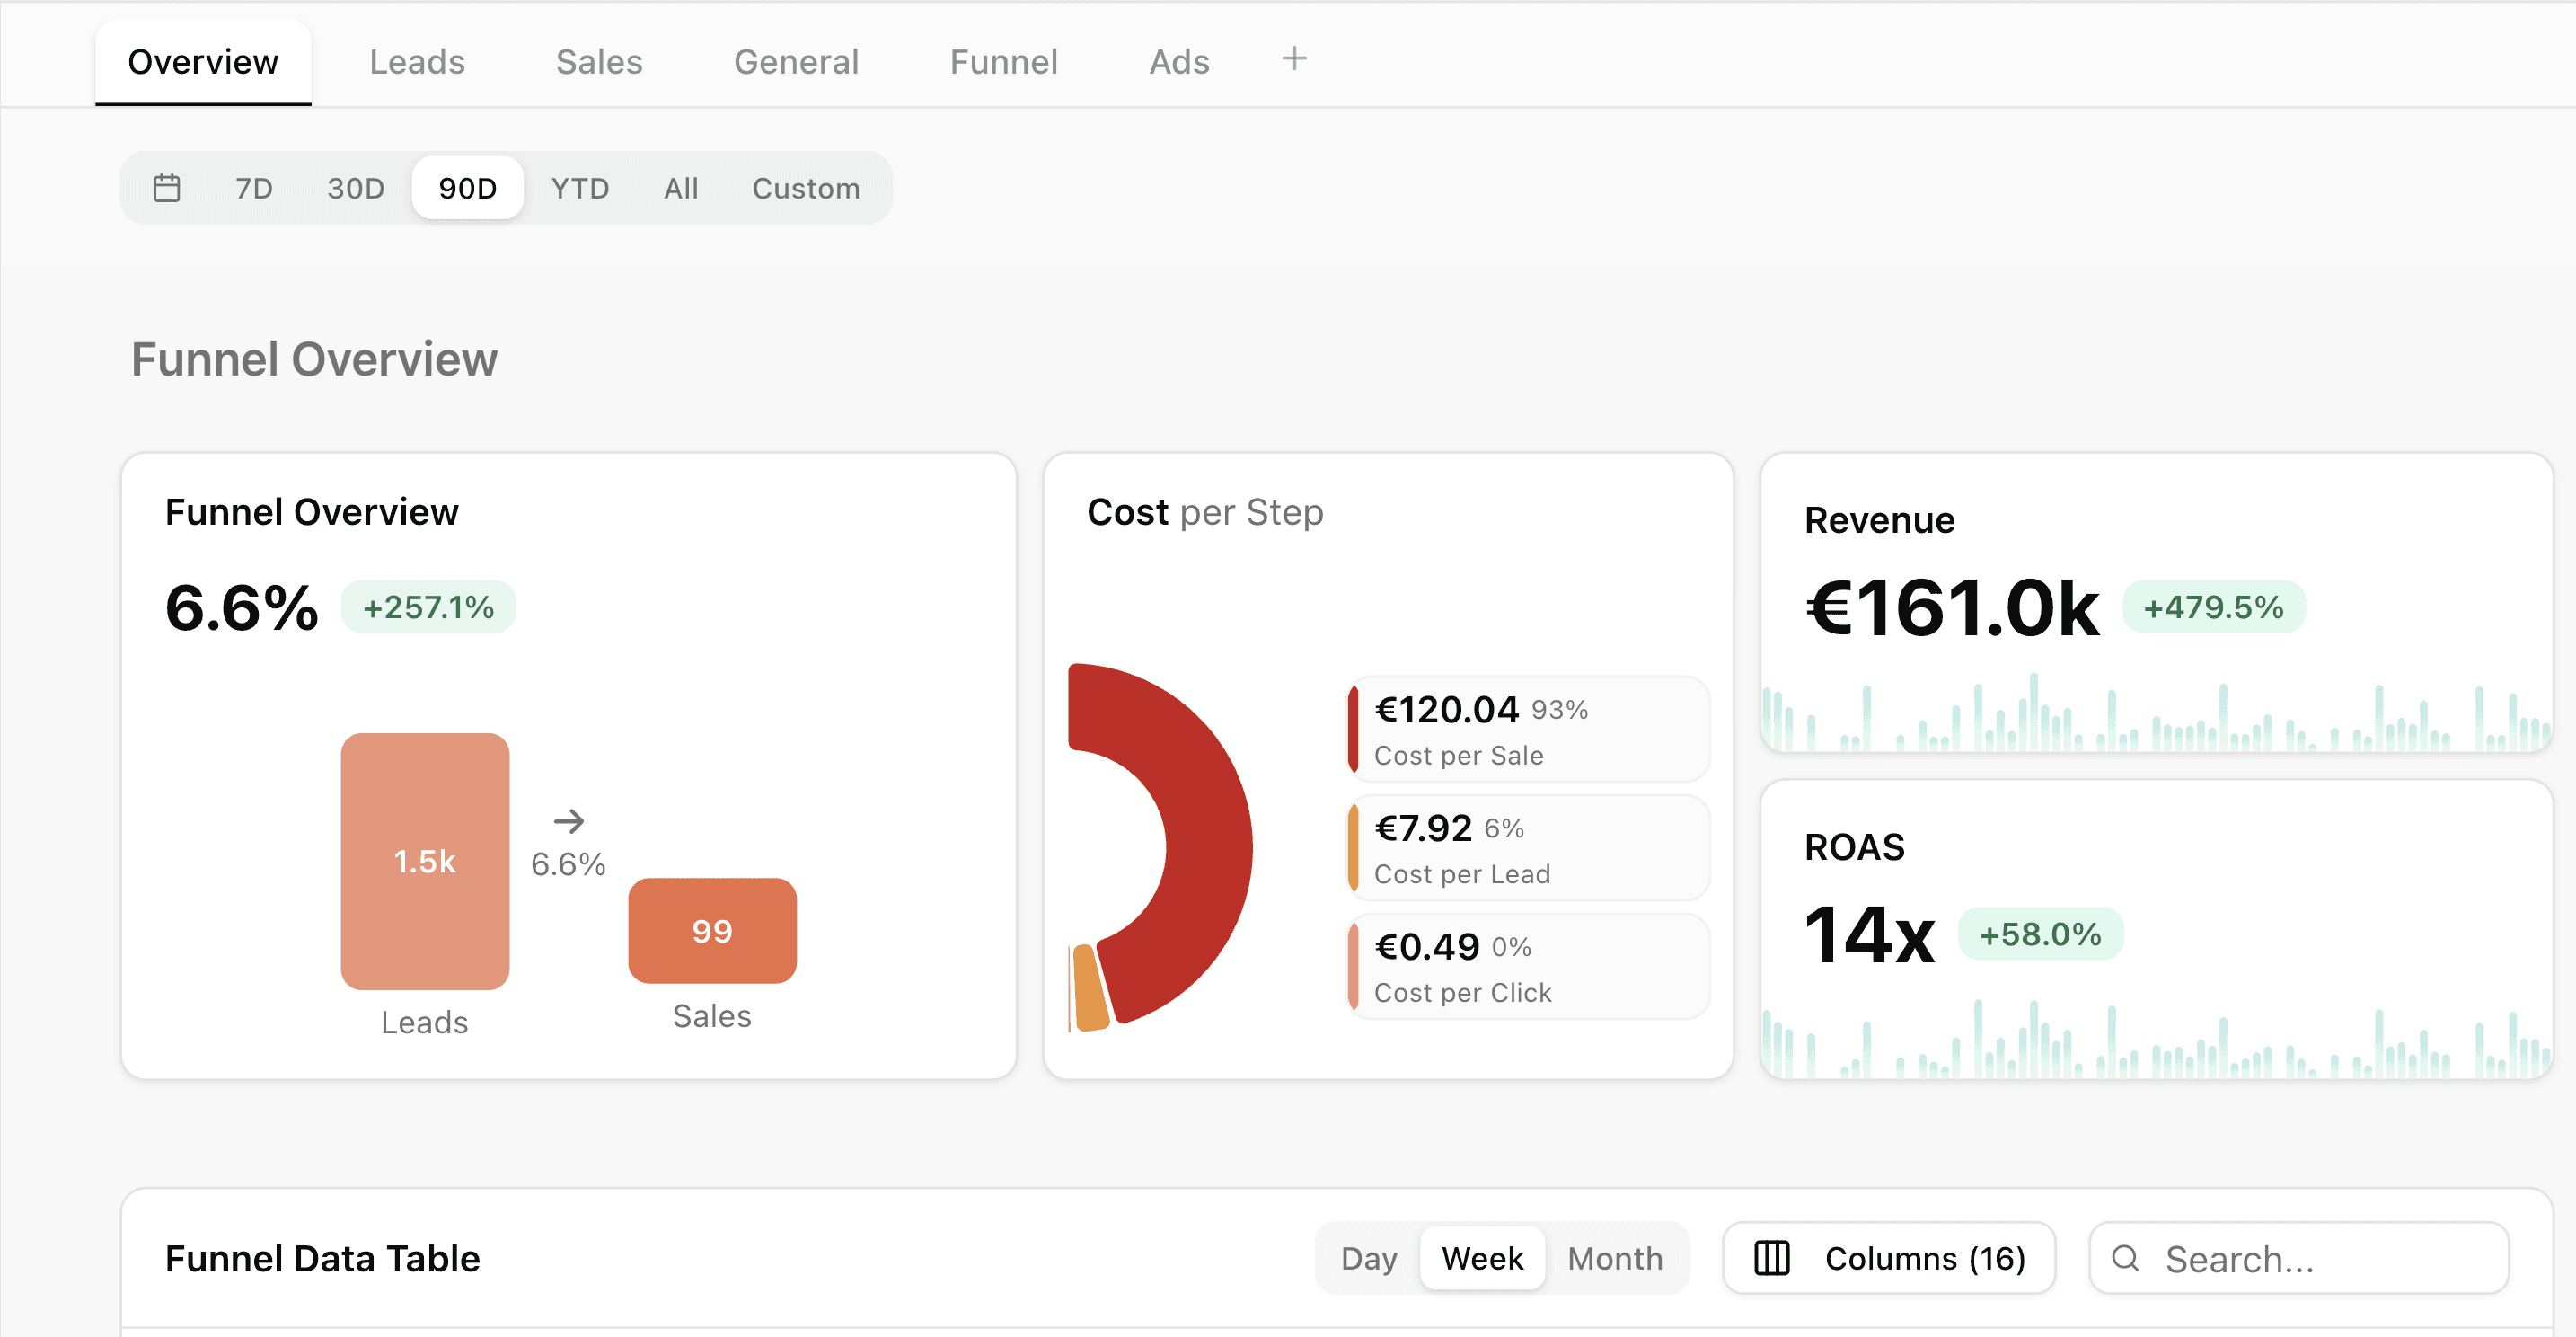Switch to the Leads tab

point(417,62)
